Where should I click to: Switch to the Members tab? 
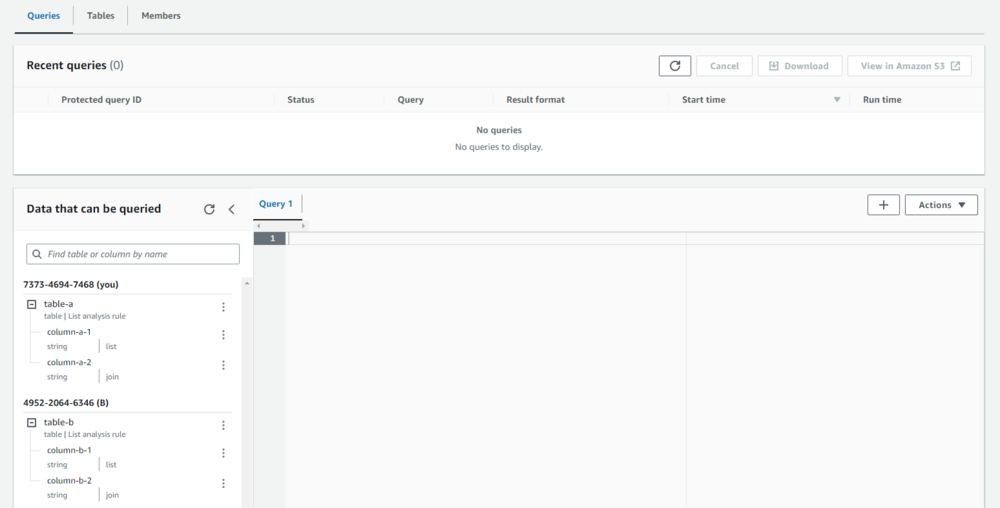[161, 16]
